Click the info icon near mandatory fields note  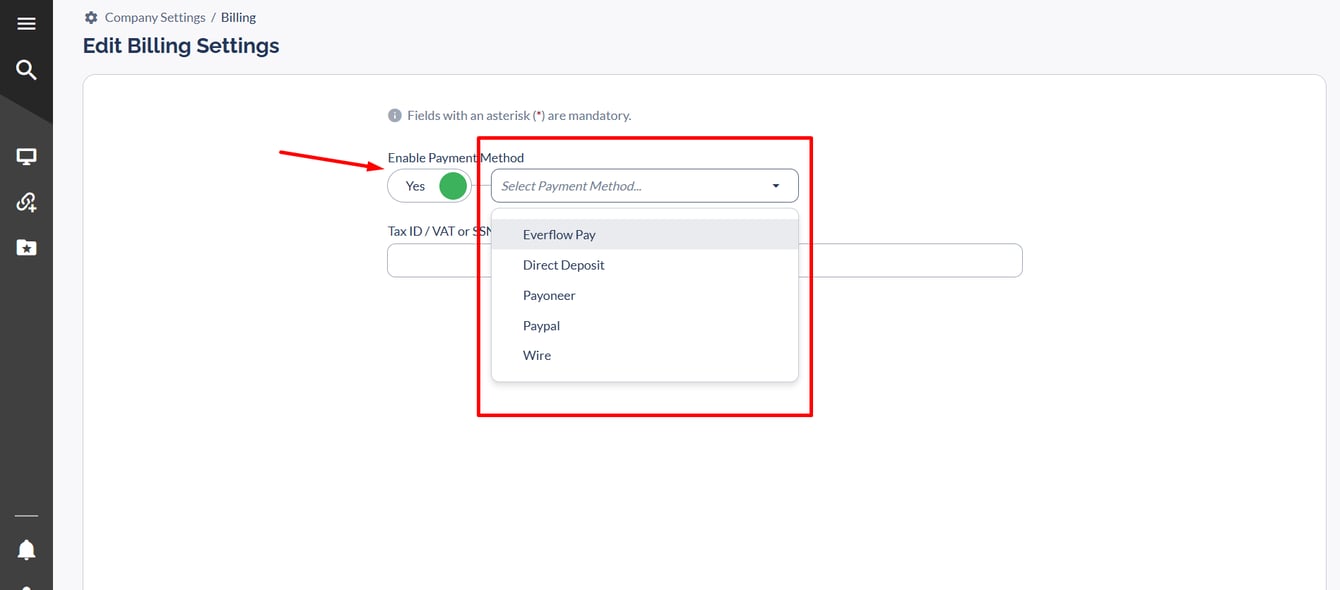coord(394,116)
